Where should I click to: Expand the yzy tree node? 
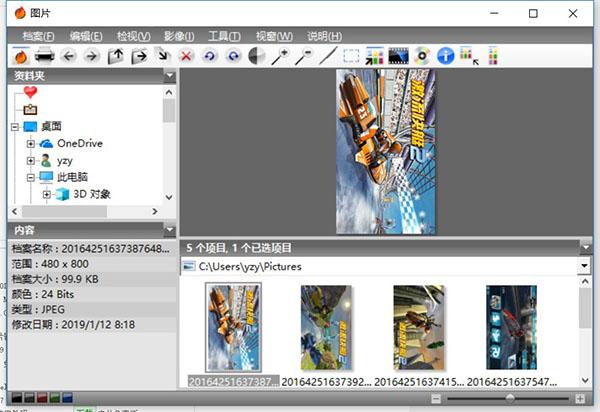tap(31, 161)
